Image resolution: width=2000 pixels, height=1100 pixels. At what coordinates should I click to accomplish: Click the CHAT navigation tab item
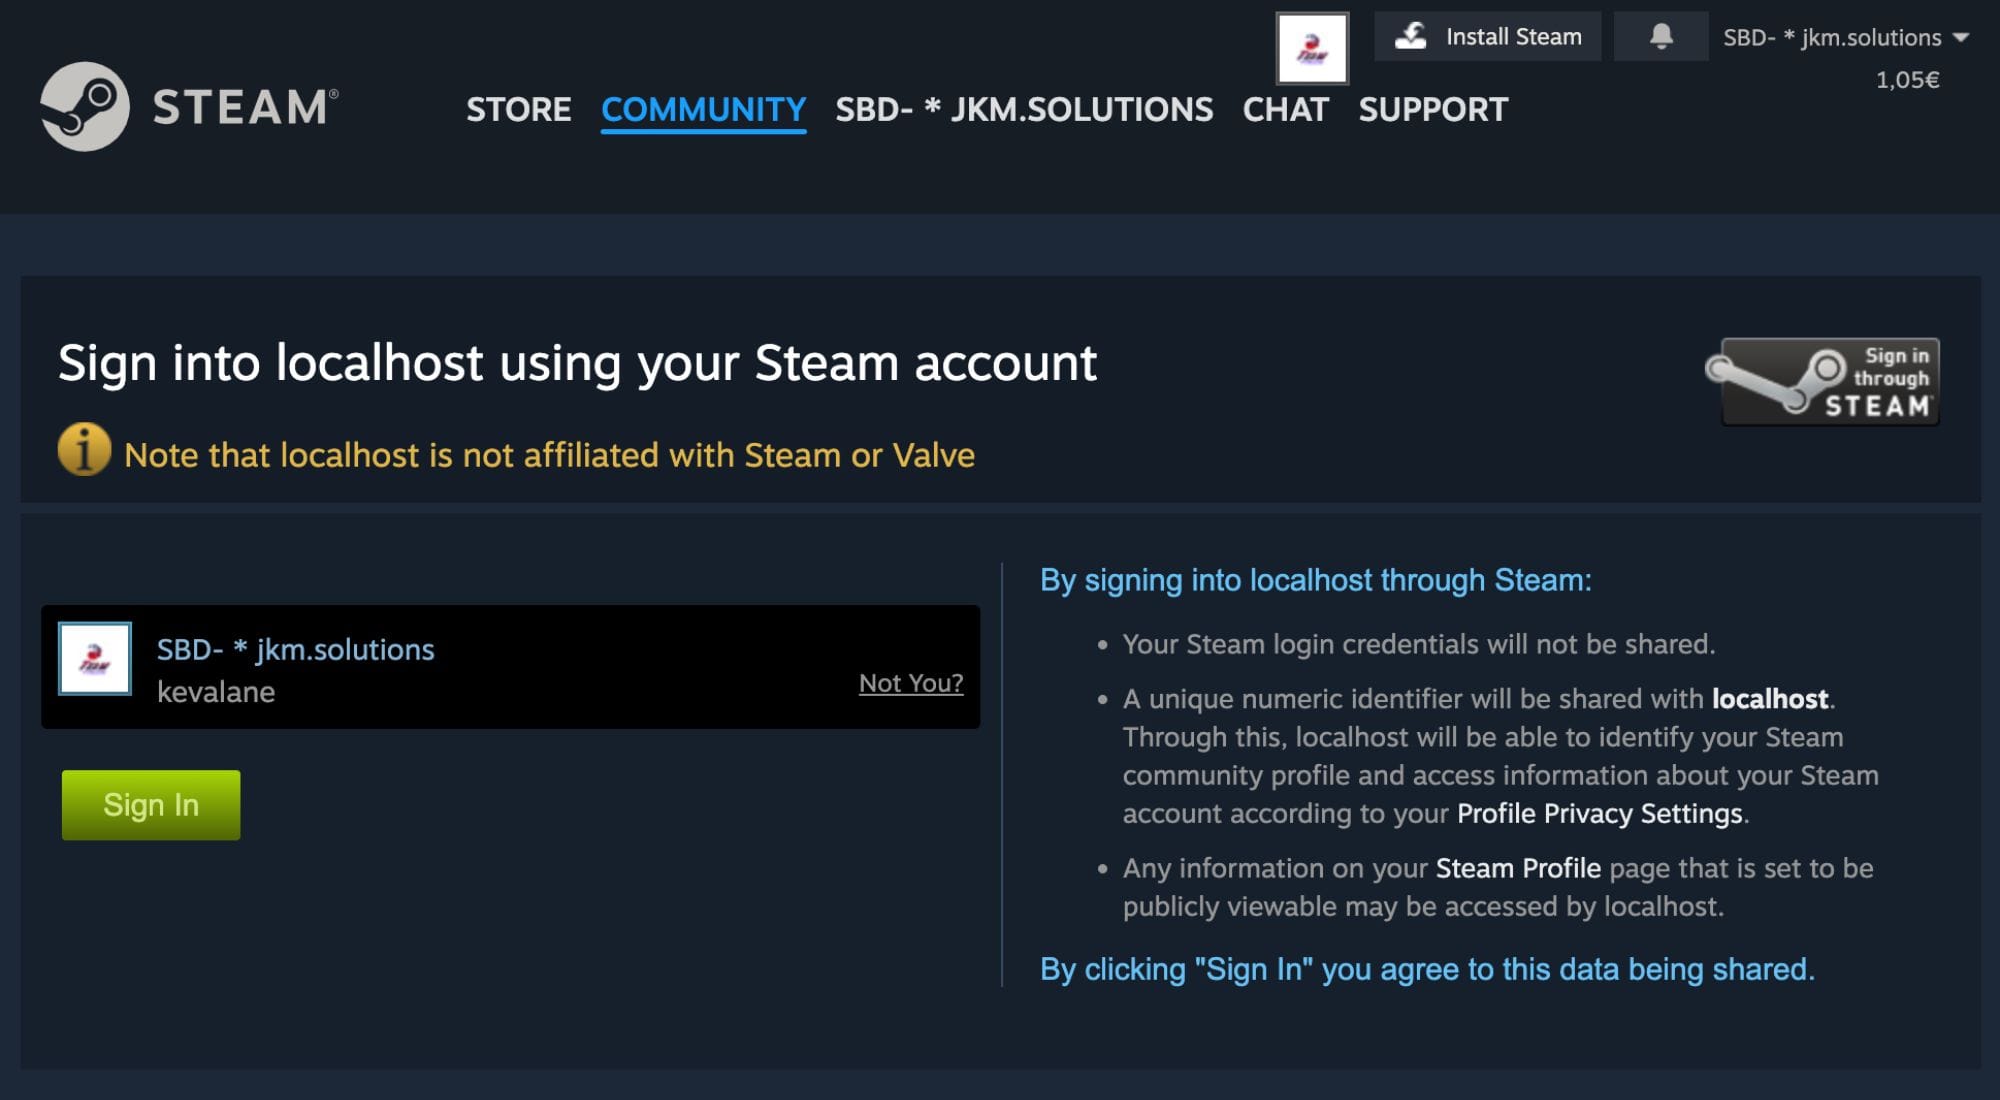[1285, 110]
